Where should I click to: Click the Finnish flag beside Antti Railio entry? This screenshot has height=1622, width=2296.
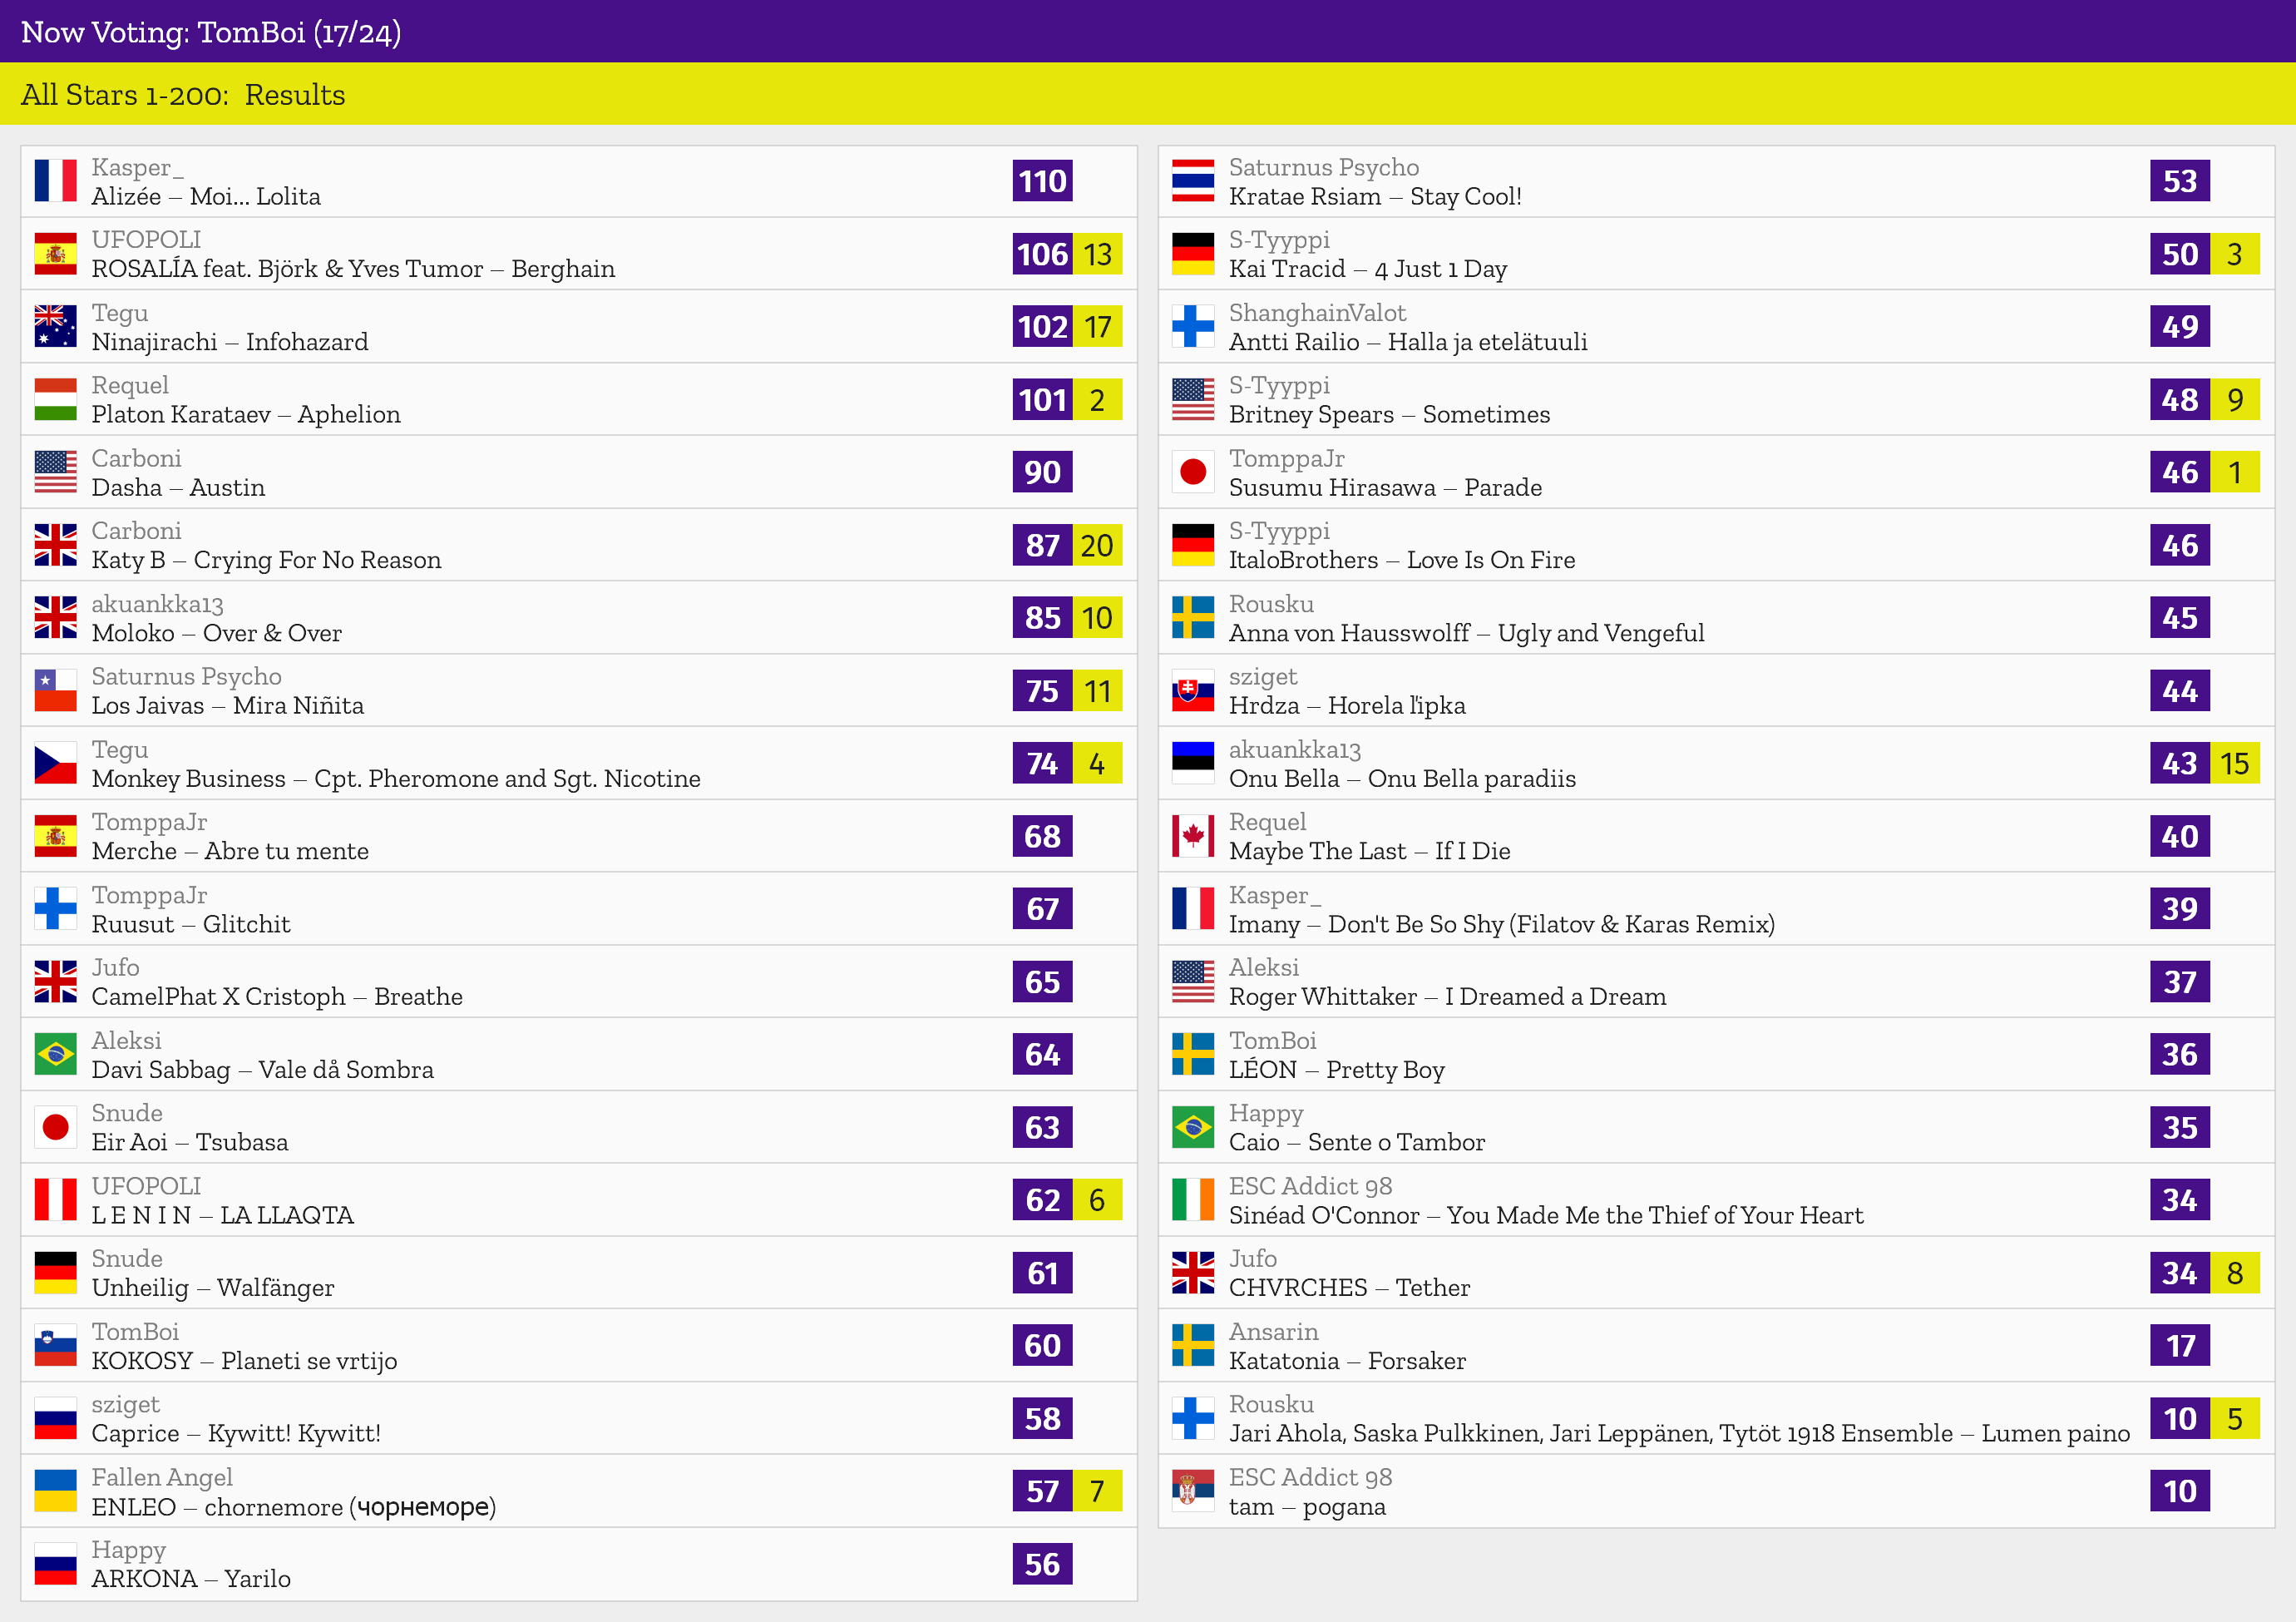point(1193,326)
